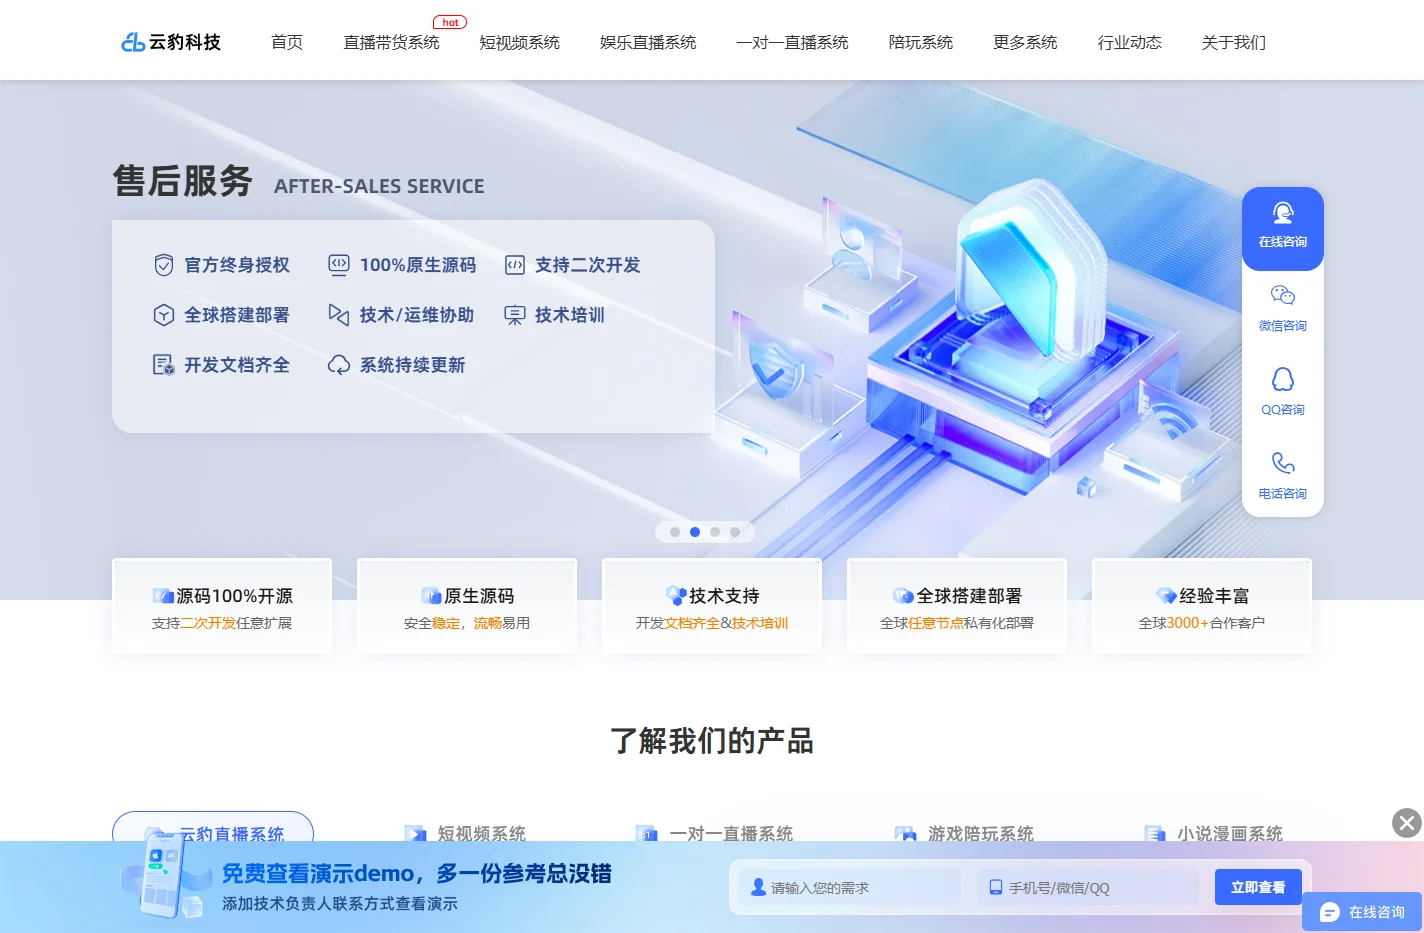The height and width of the screenshot is (933, 1424).
Task: Click the 技术支持 feature card
Action: [x=712, y=606]
